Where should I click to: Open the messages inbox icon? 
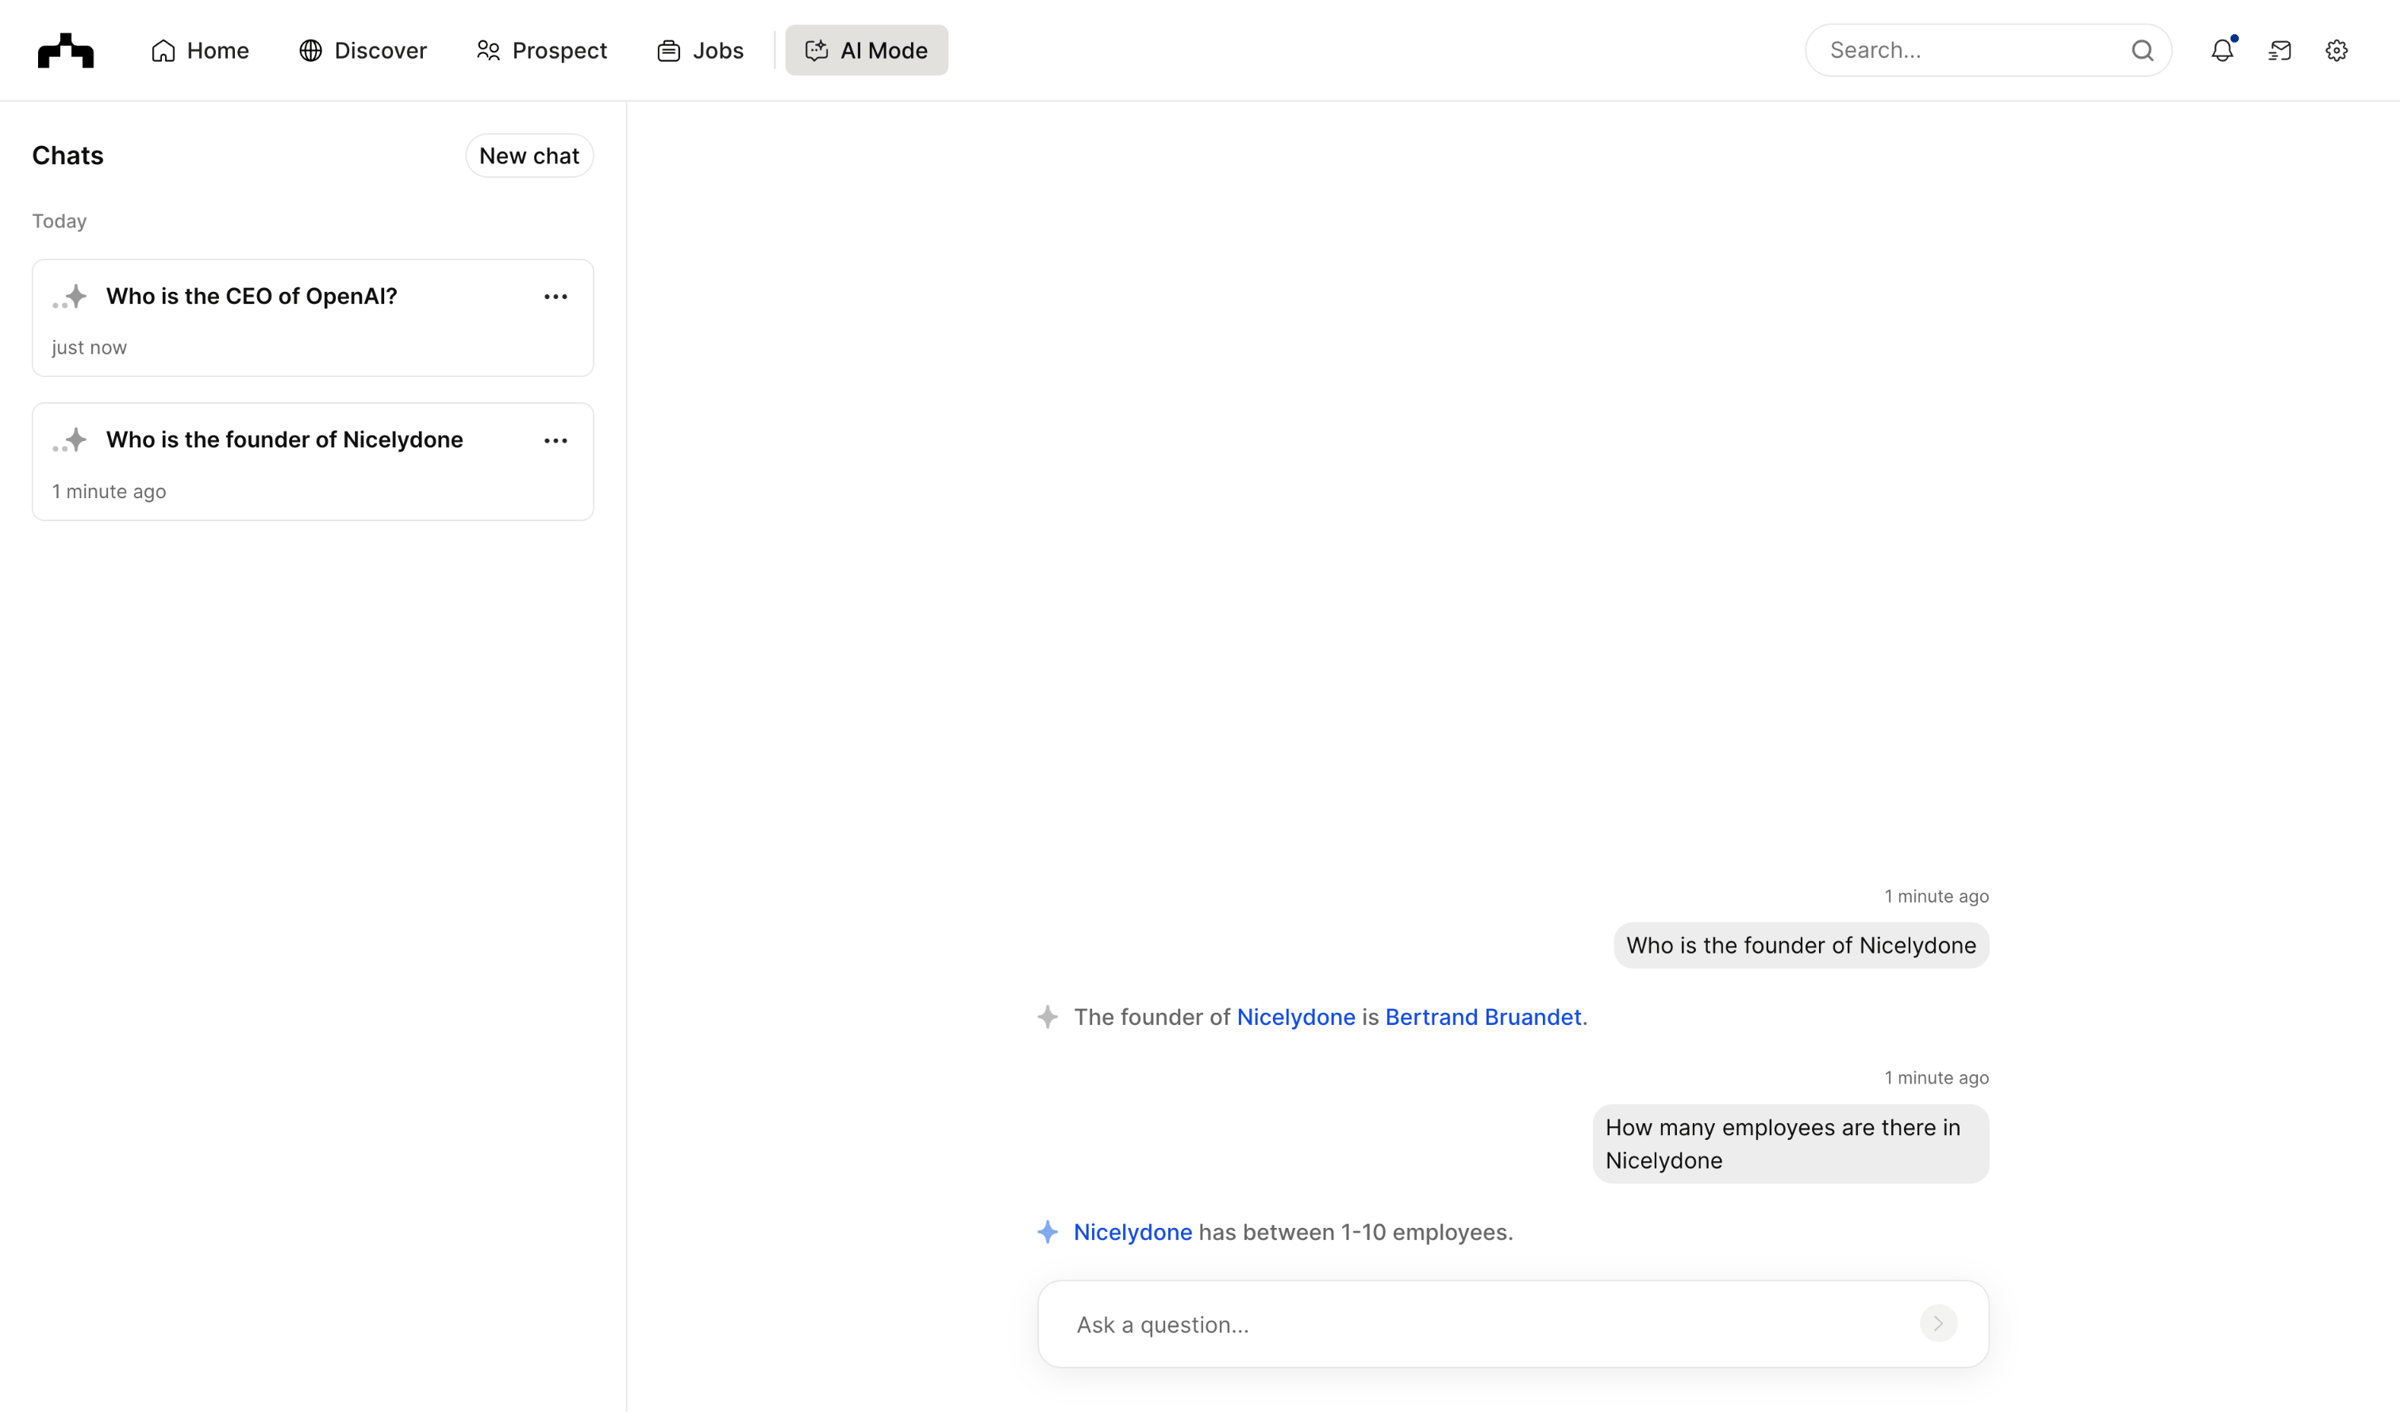coord(2280,50)
